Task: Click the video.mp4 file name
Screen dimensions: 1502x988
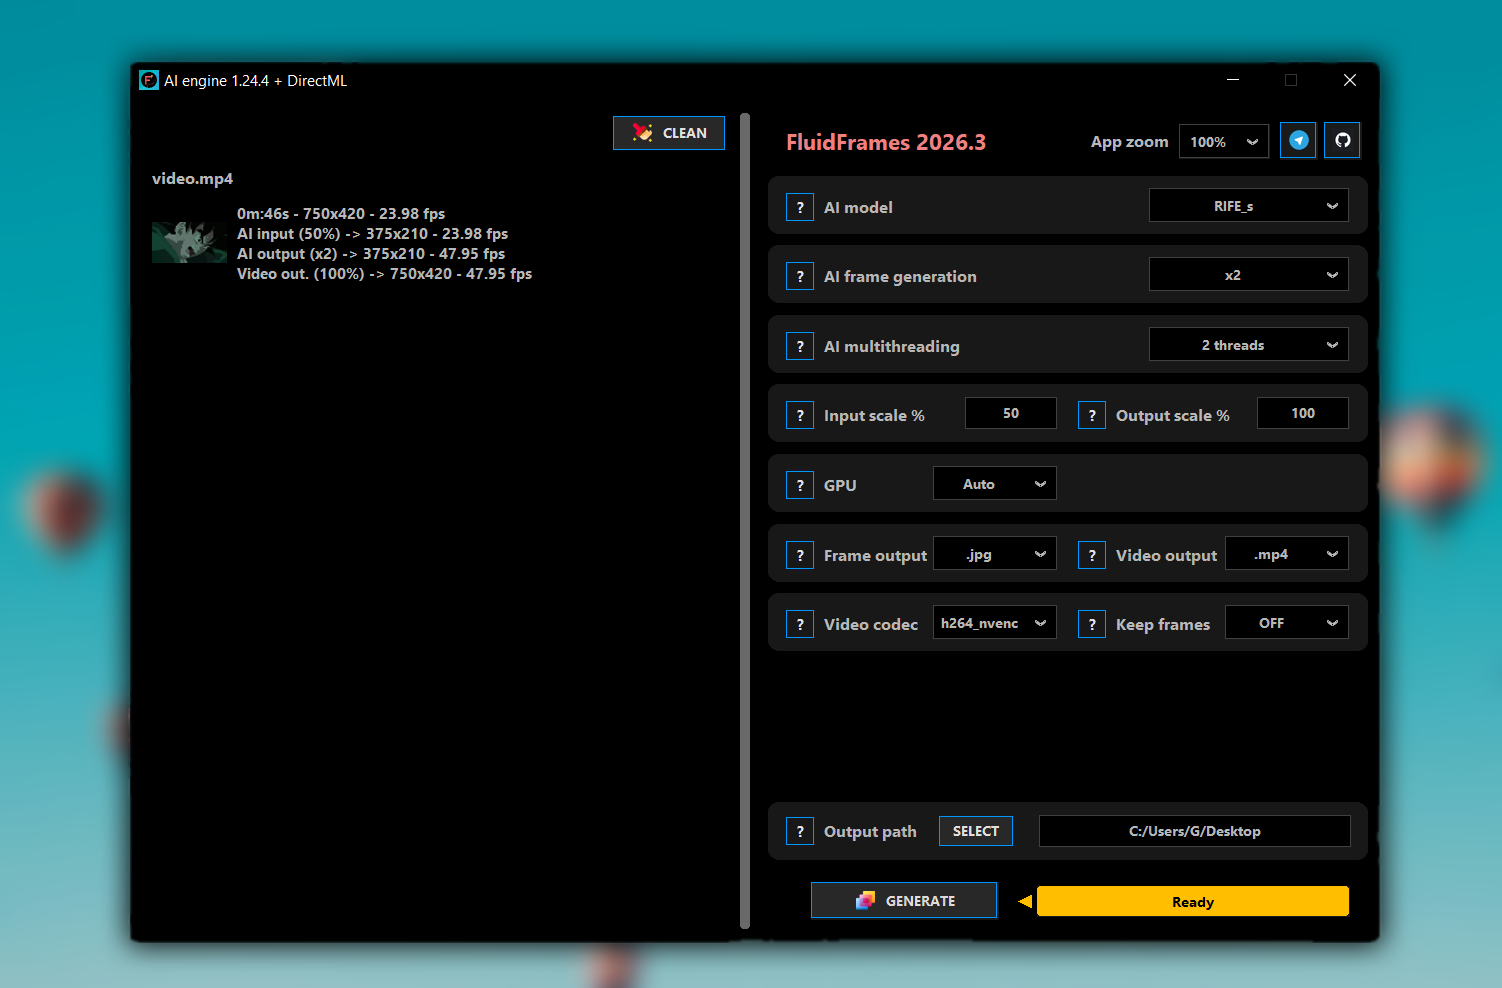Action: coord(192,179)
